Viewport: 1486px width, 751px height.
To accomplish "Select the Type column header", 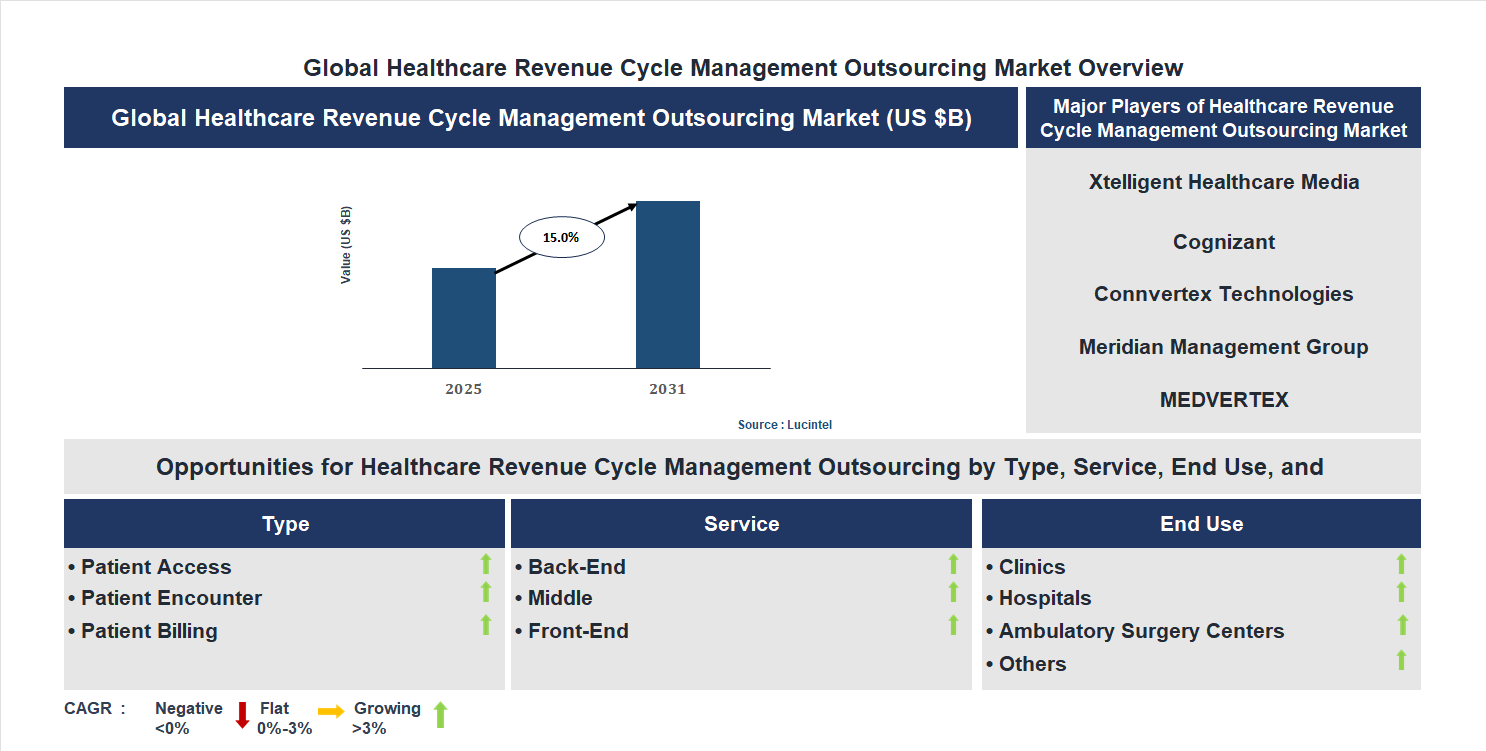I will 285,523.
